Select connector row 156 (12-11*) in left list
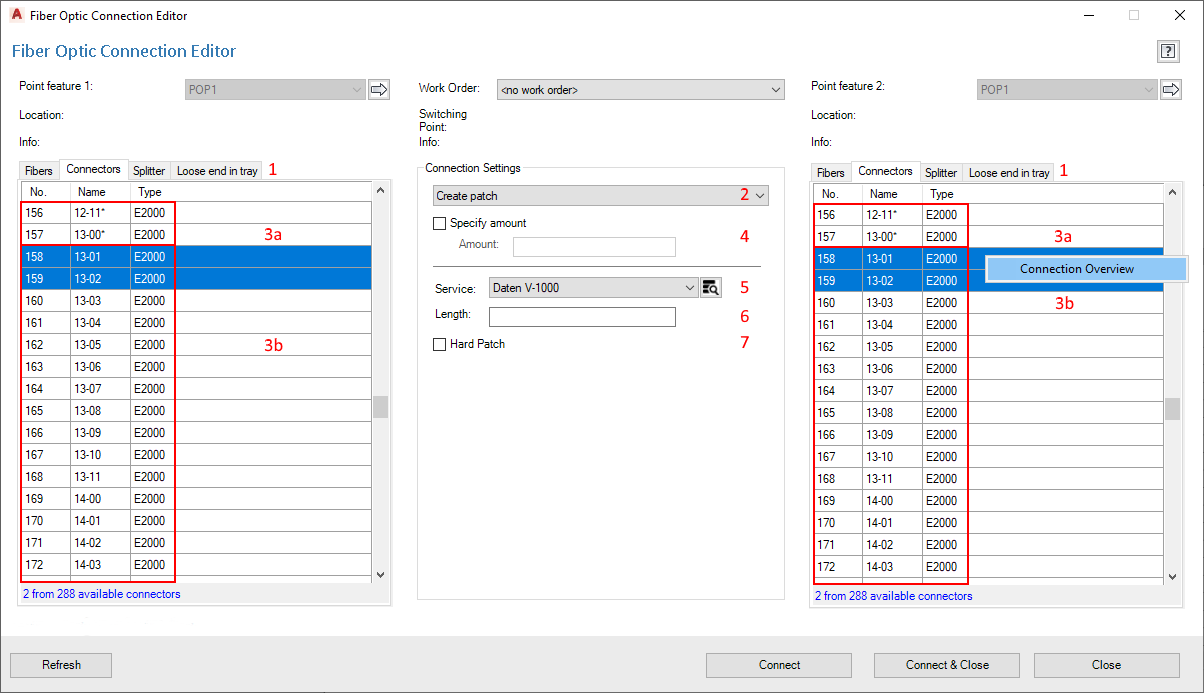 click(196, 213)
